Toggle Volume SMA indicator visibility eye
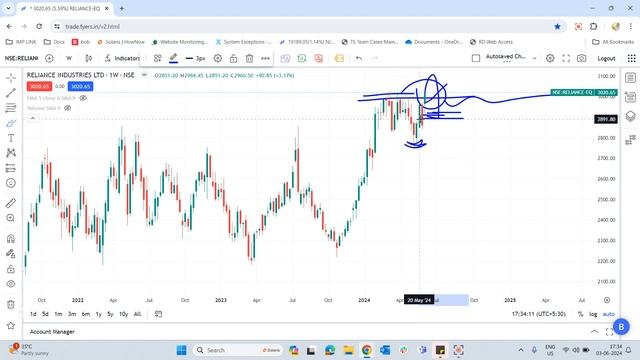The height and width of the screenshot is (360, 640). (x=68, y=108)
